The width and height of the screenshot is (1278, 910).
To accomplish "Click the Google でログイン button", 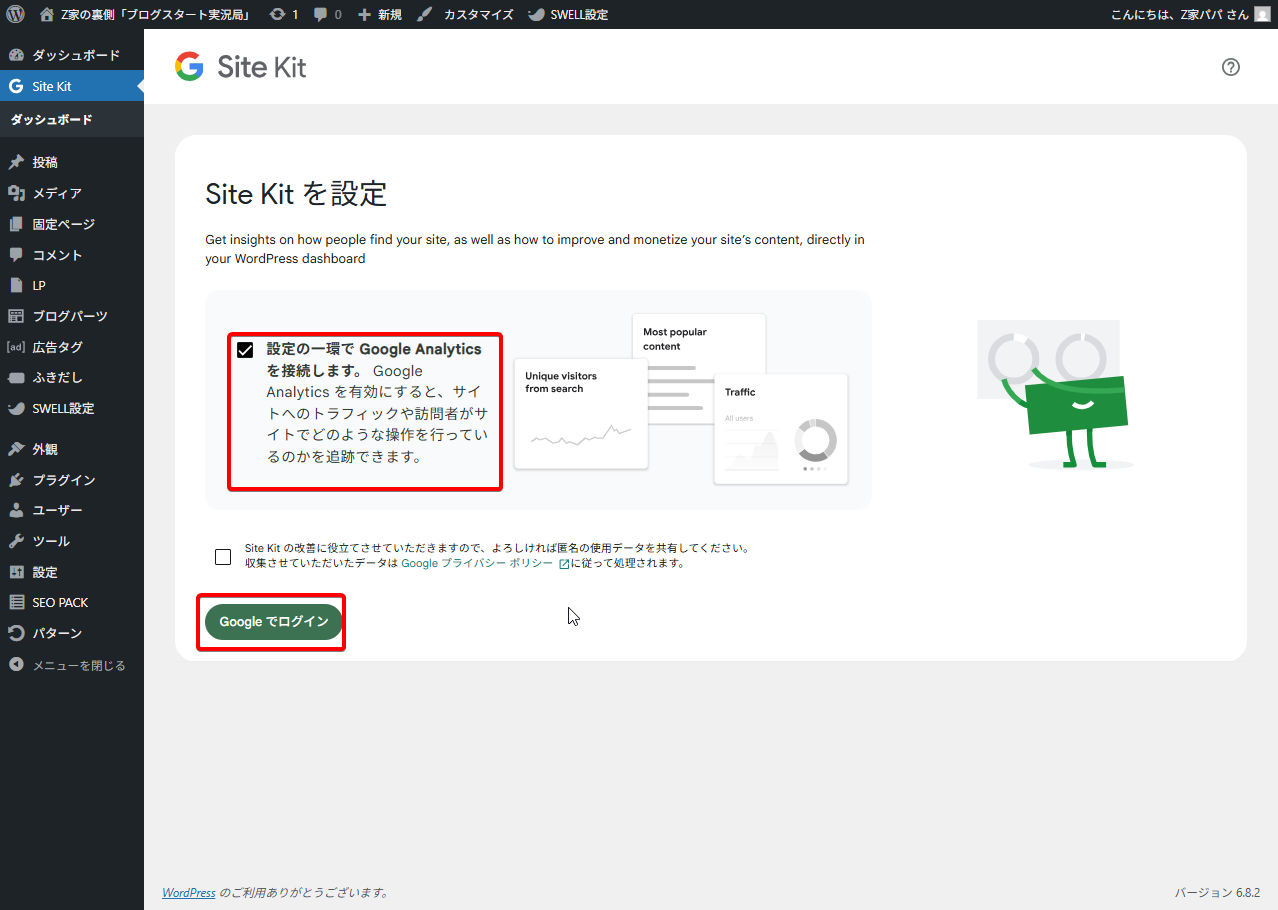I will [x=274, y=622].
